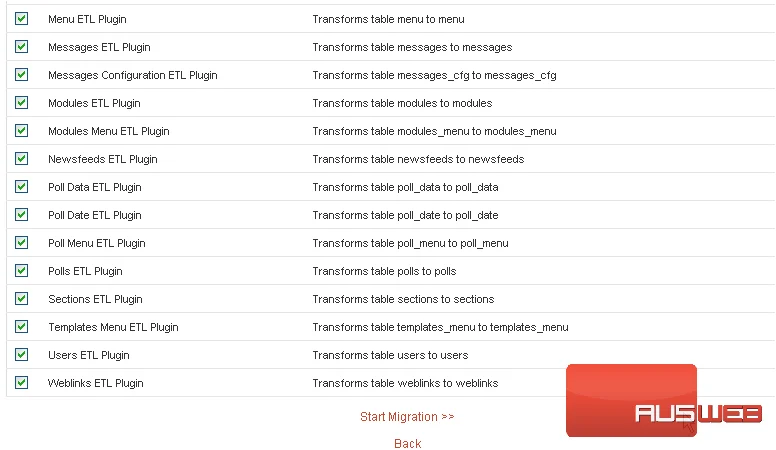Click the Sections ETL Plugin description text
The width and height of the screenshot is (776, 450).
403,299
